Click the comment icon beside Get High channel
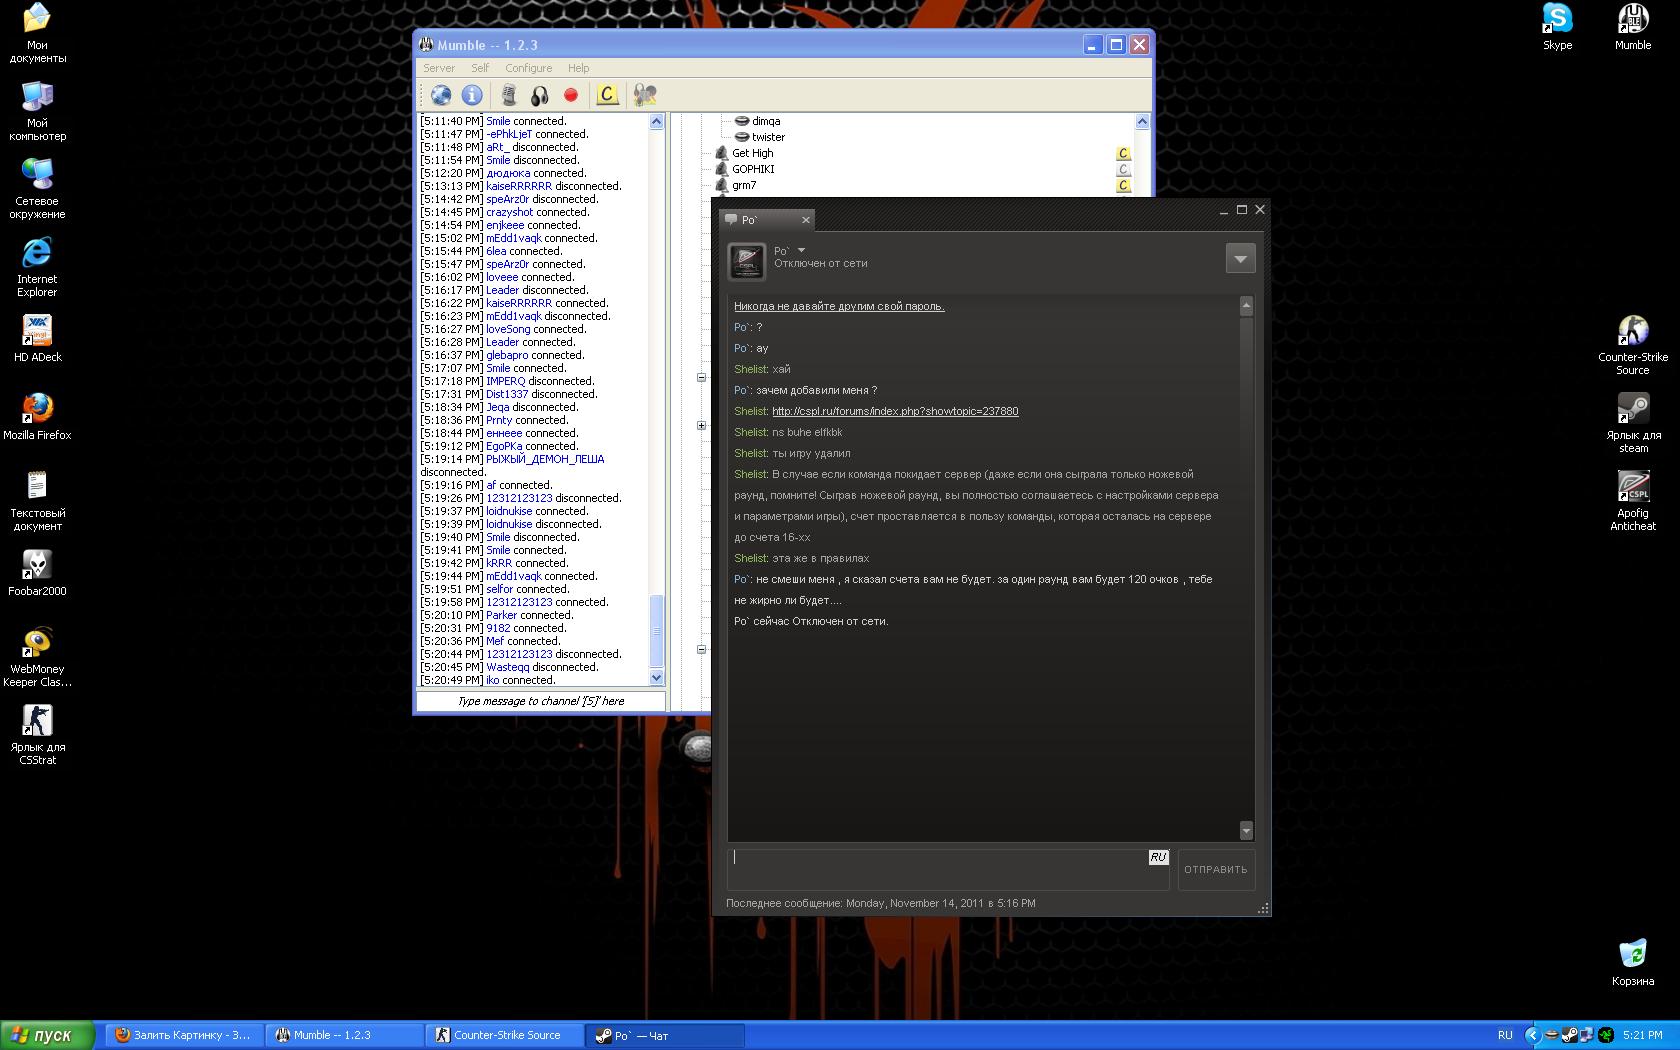Image resolution: width=1680 pixels, height=1050 pixels. point(1123,153)
